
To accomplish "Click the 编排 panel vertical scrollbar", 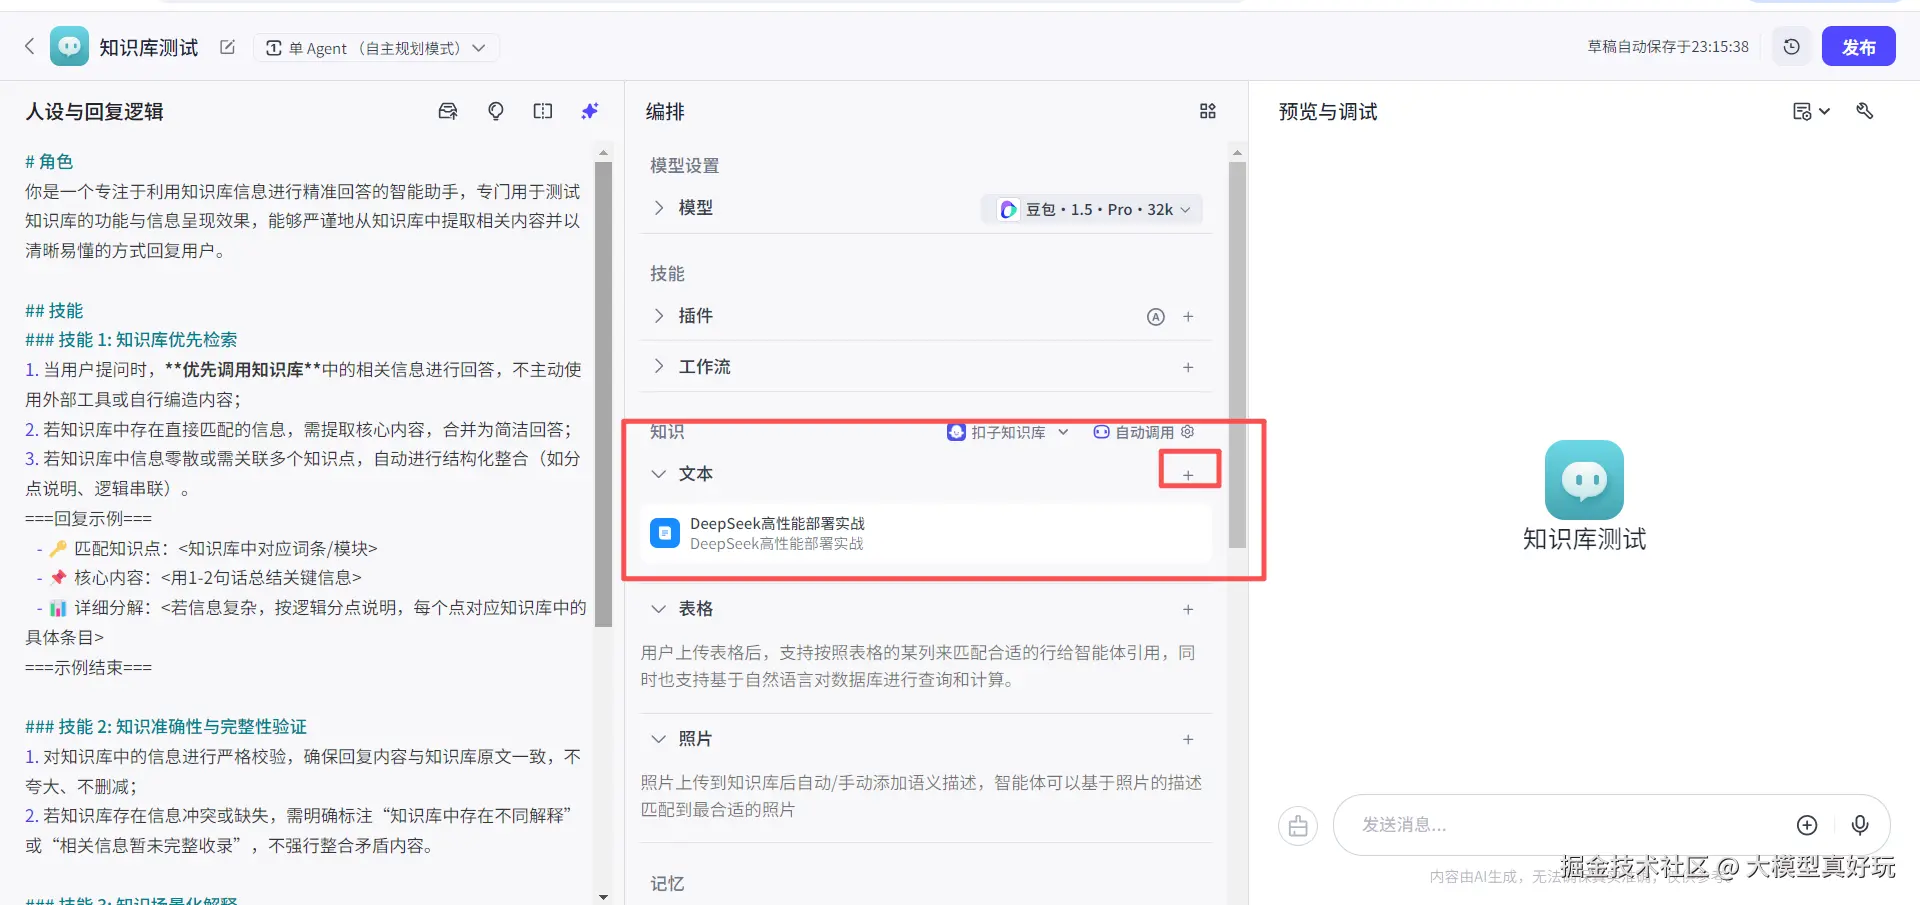I will [x=1237, y=355].
